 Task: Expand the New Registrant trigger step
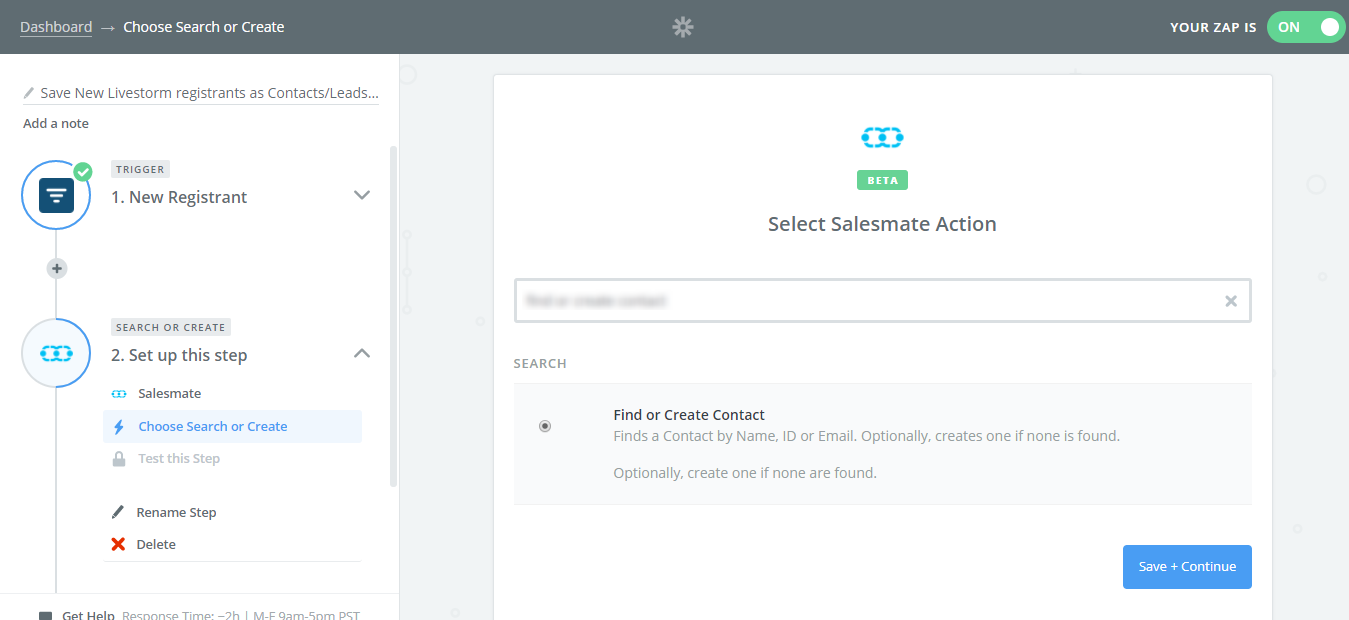[x=362, y=195]
